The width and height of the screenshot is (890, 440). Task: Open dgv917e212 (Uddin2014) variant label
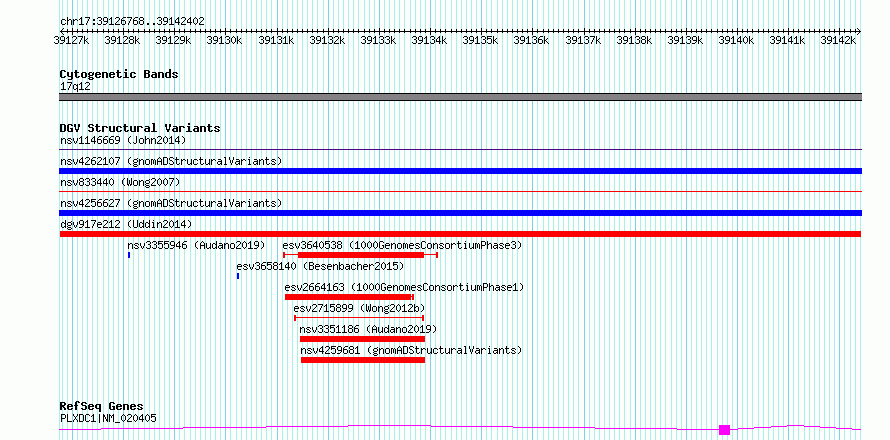click(126, 224)
